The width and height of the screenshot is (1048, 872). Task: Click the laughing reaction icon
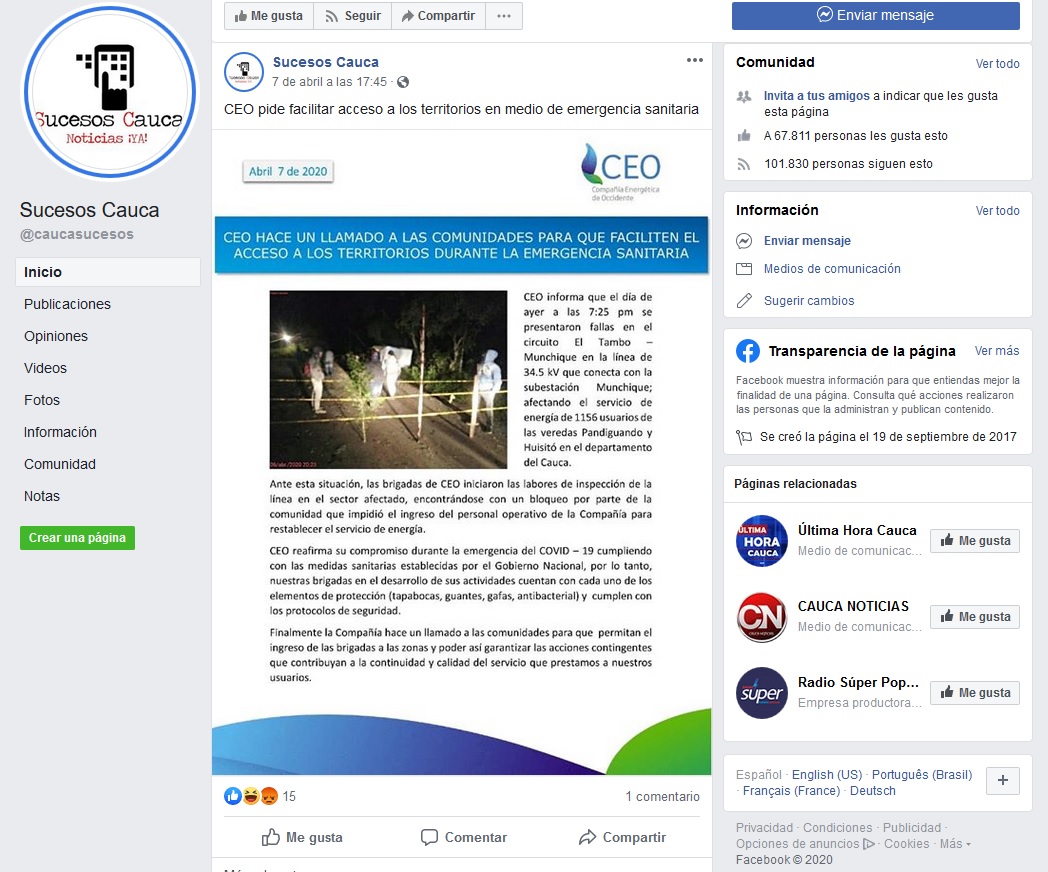coord(251,796)
